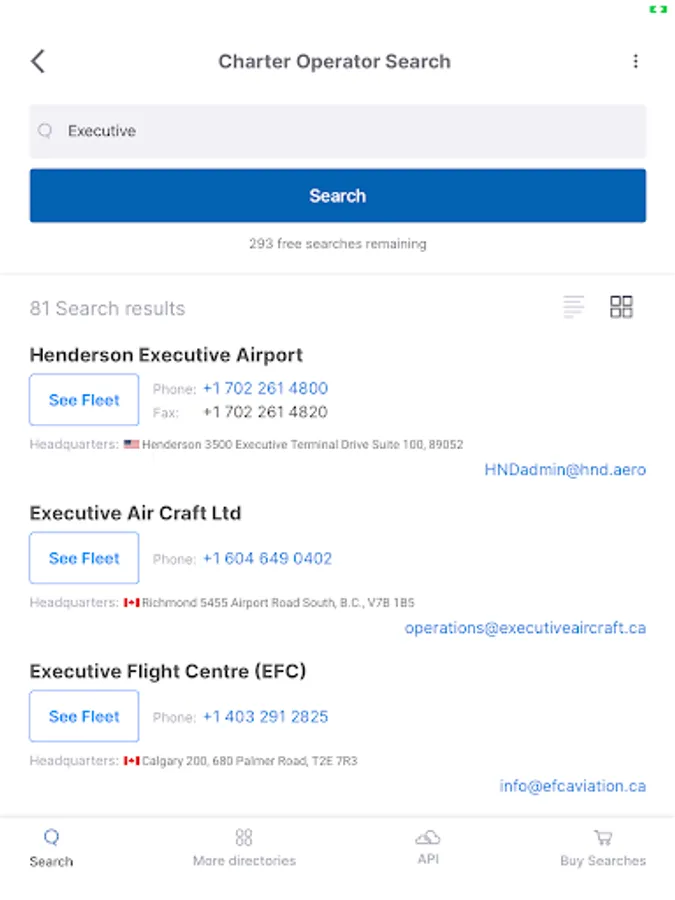This screenshot has width=675, height=900.
Task: Switch to grid view layout
Action: click(621, 307)
